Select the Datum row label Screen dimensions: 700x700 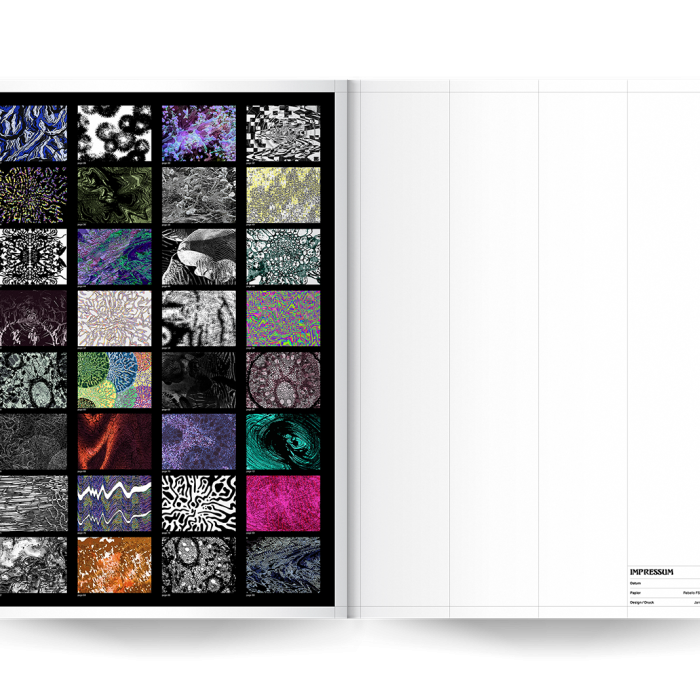[635, 582]
